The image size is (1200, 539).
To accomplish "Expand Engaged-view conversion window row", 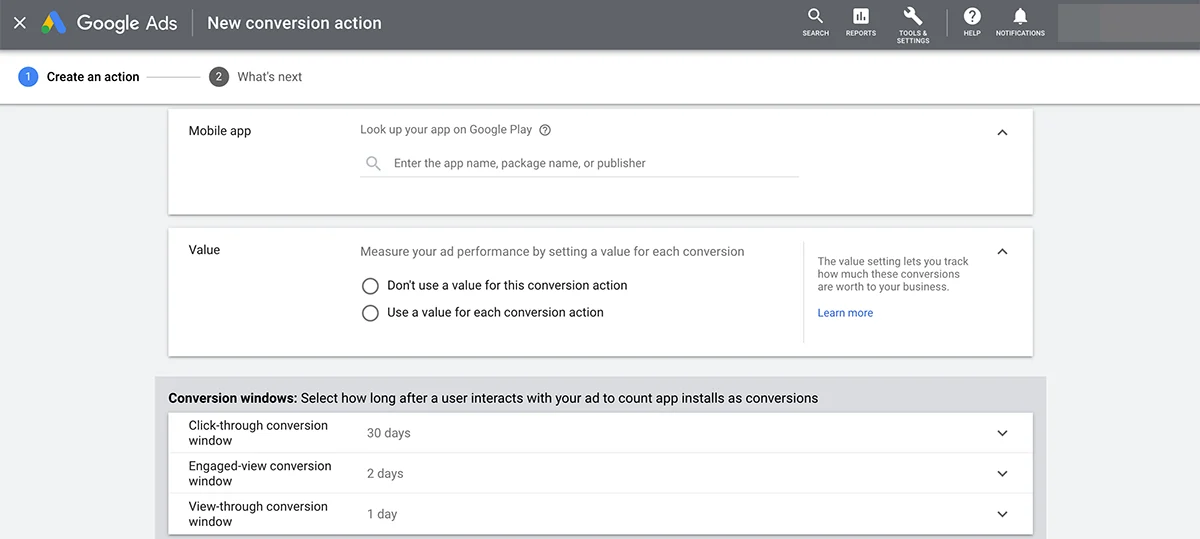I will click(x=1002, y=474).
